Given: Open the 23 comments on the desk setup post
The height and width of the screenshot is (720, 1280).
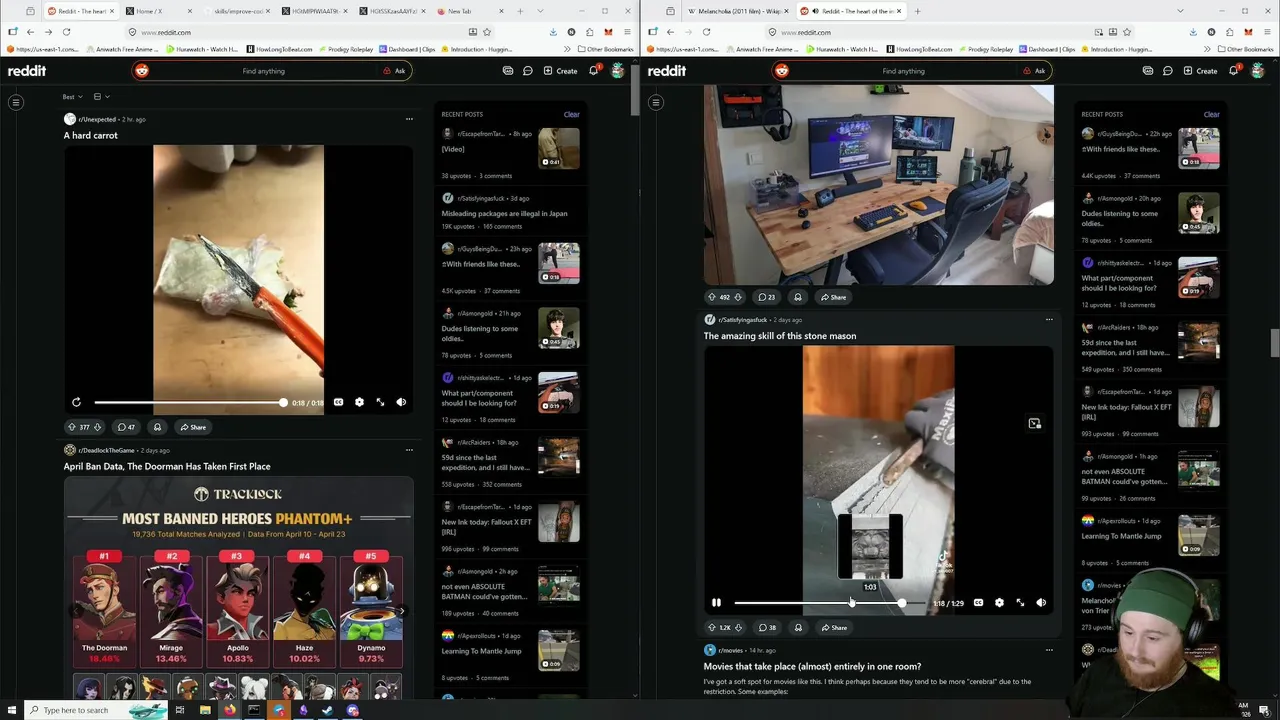Looking at the screenshot, I should pos(766,297).
